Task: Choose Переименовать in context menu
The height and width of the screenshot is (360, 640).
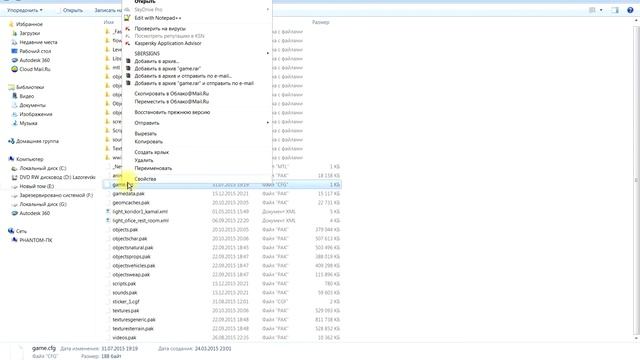Action: coord(153,168)
